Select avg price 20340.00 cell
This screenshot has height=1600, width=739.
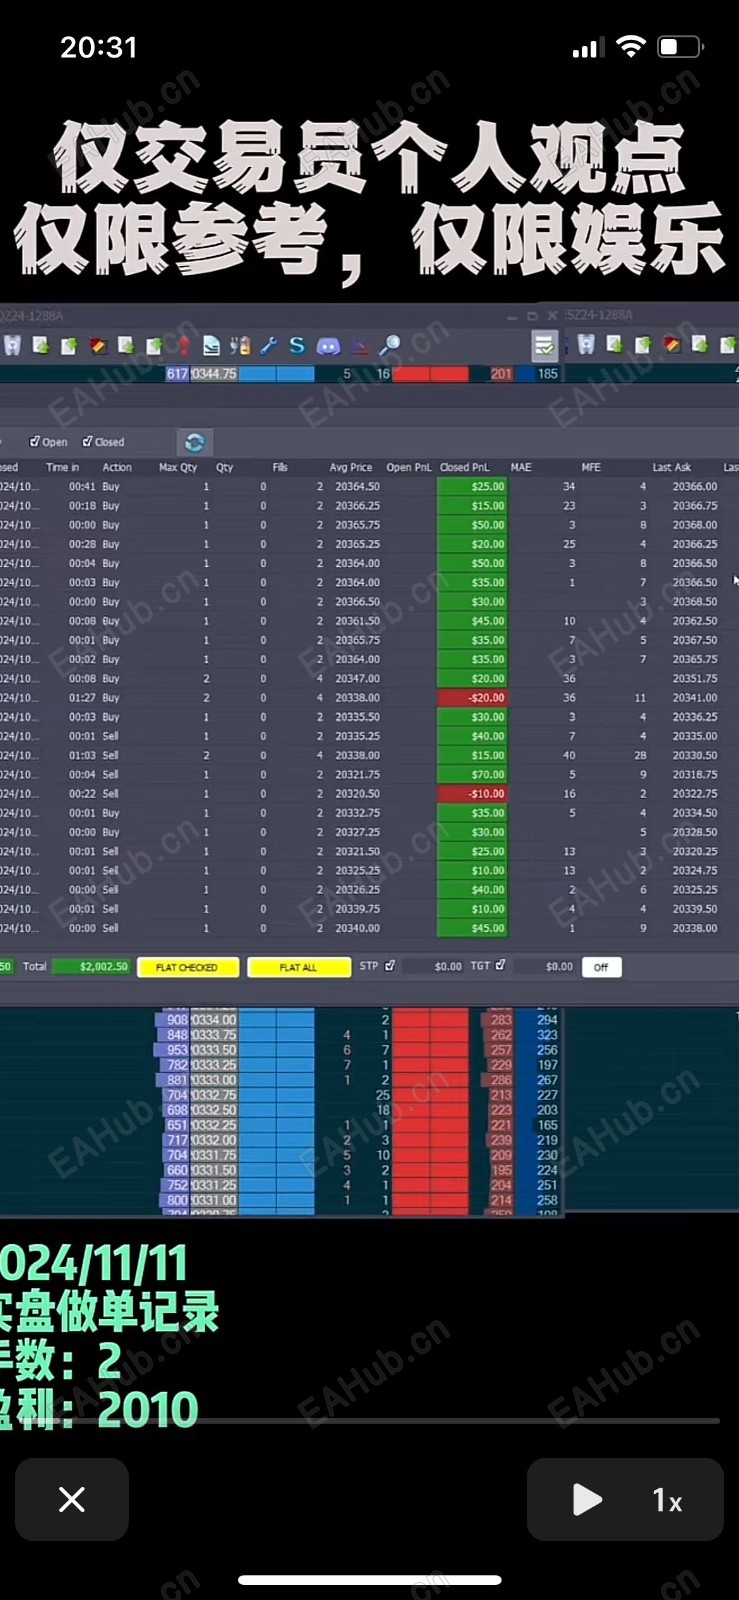coord(357,928)
